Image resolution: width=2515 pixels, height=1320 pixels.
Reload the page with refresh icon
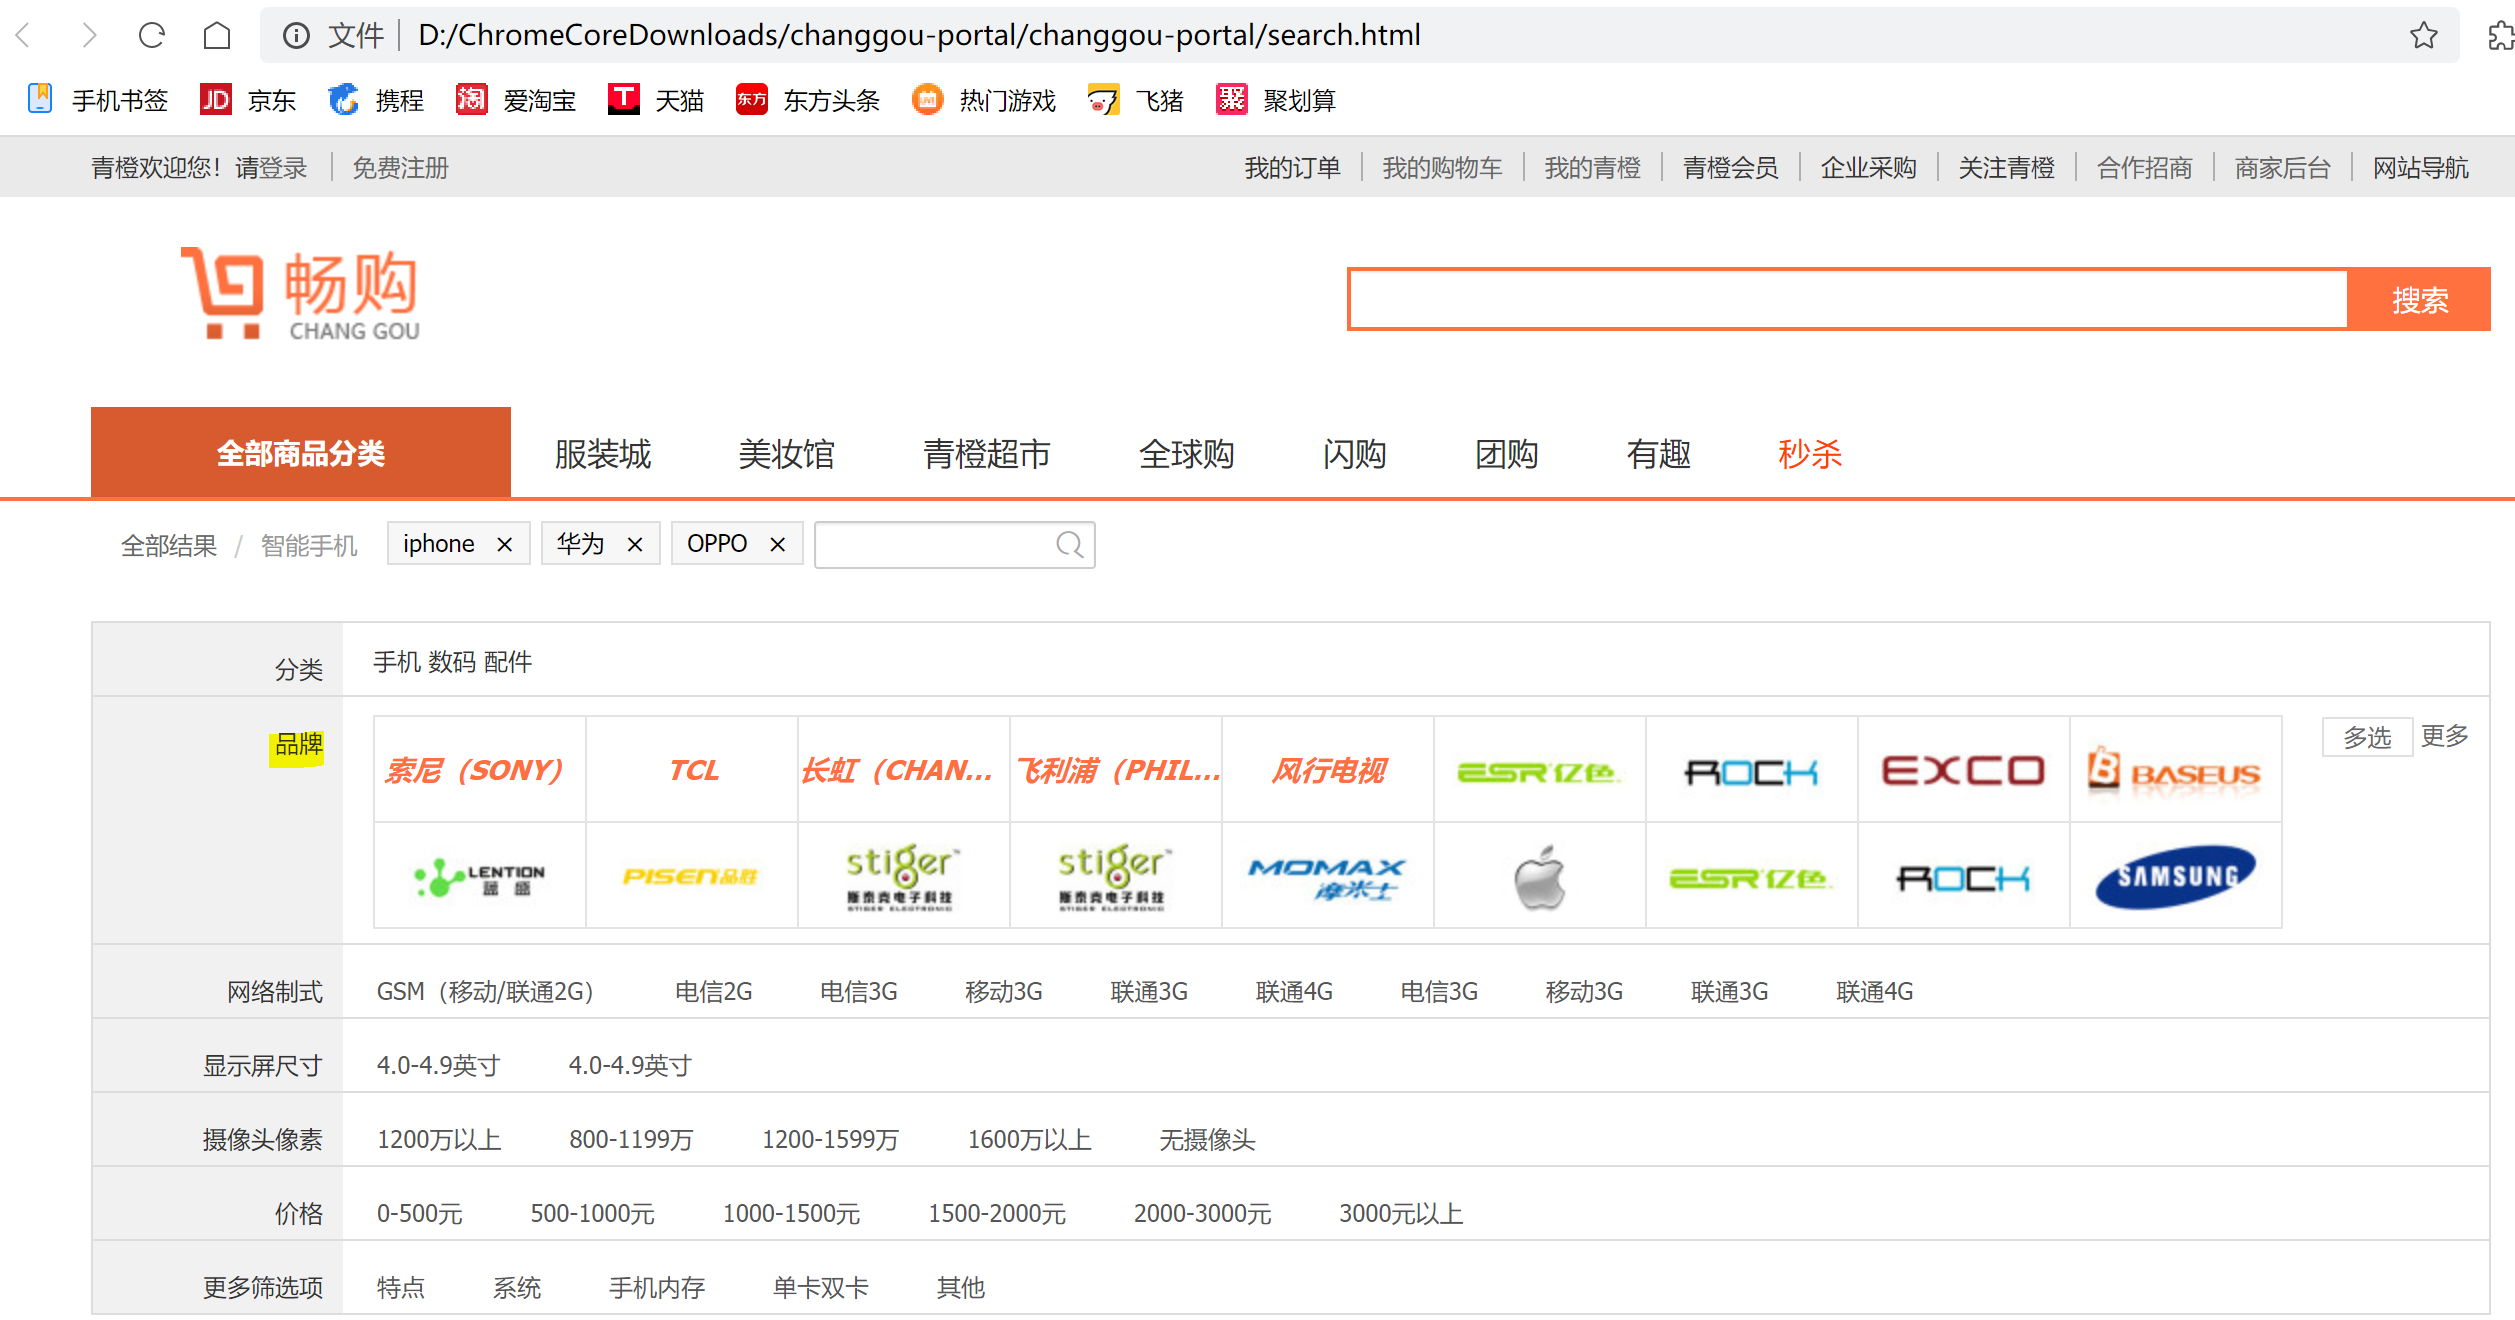(x=152, y=36)
